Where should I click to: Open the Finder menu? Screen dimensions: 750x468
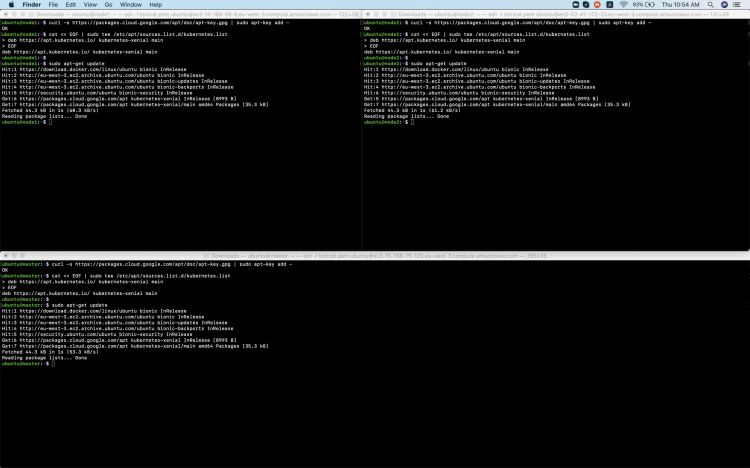[x=31, y=4]
